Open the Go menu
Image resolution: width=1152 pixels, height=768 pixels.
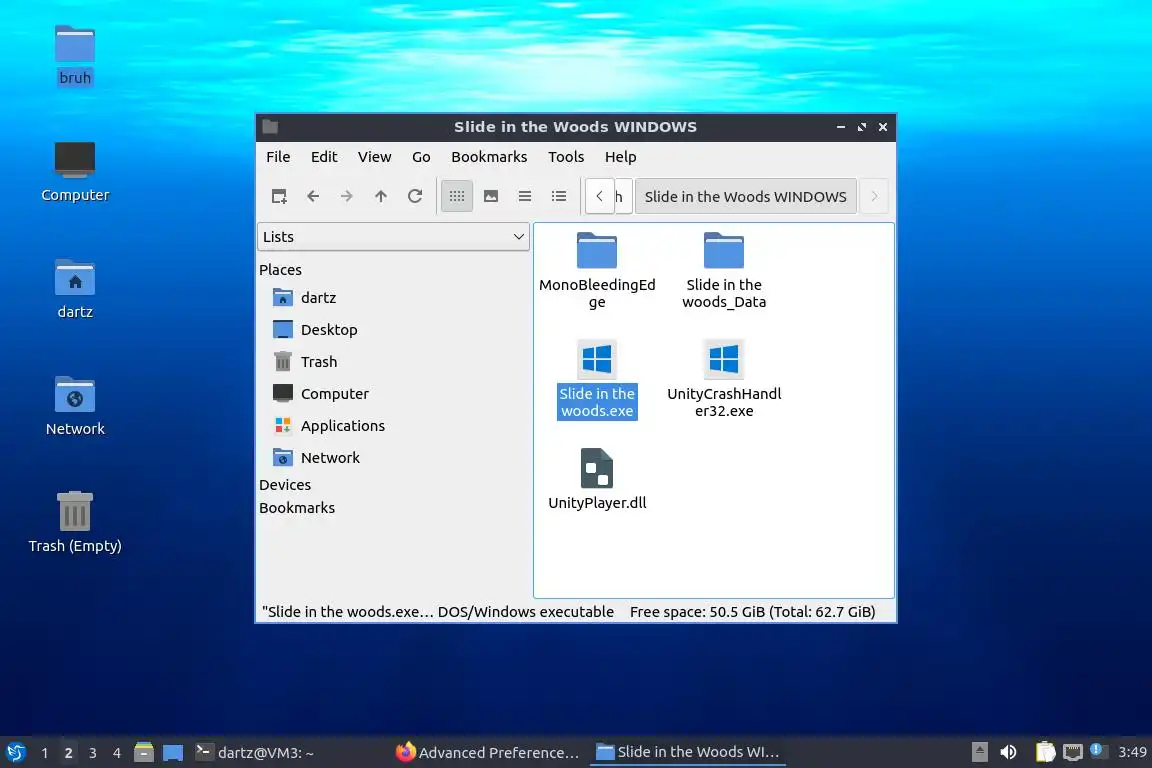point(421,157)
